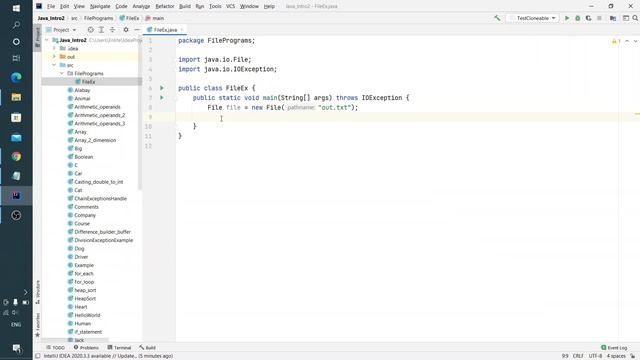Viewport: 640px width, 360px height.
Task: Click the IntelliJ IDEA taskbar icon
Action: (x=16, y=196)
